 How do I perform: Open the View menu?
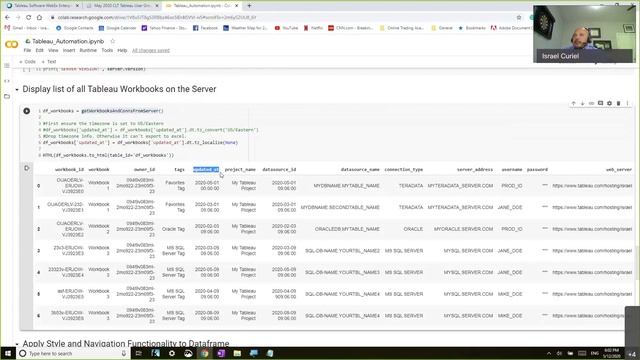coord(53,50)
